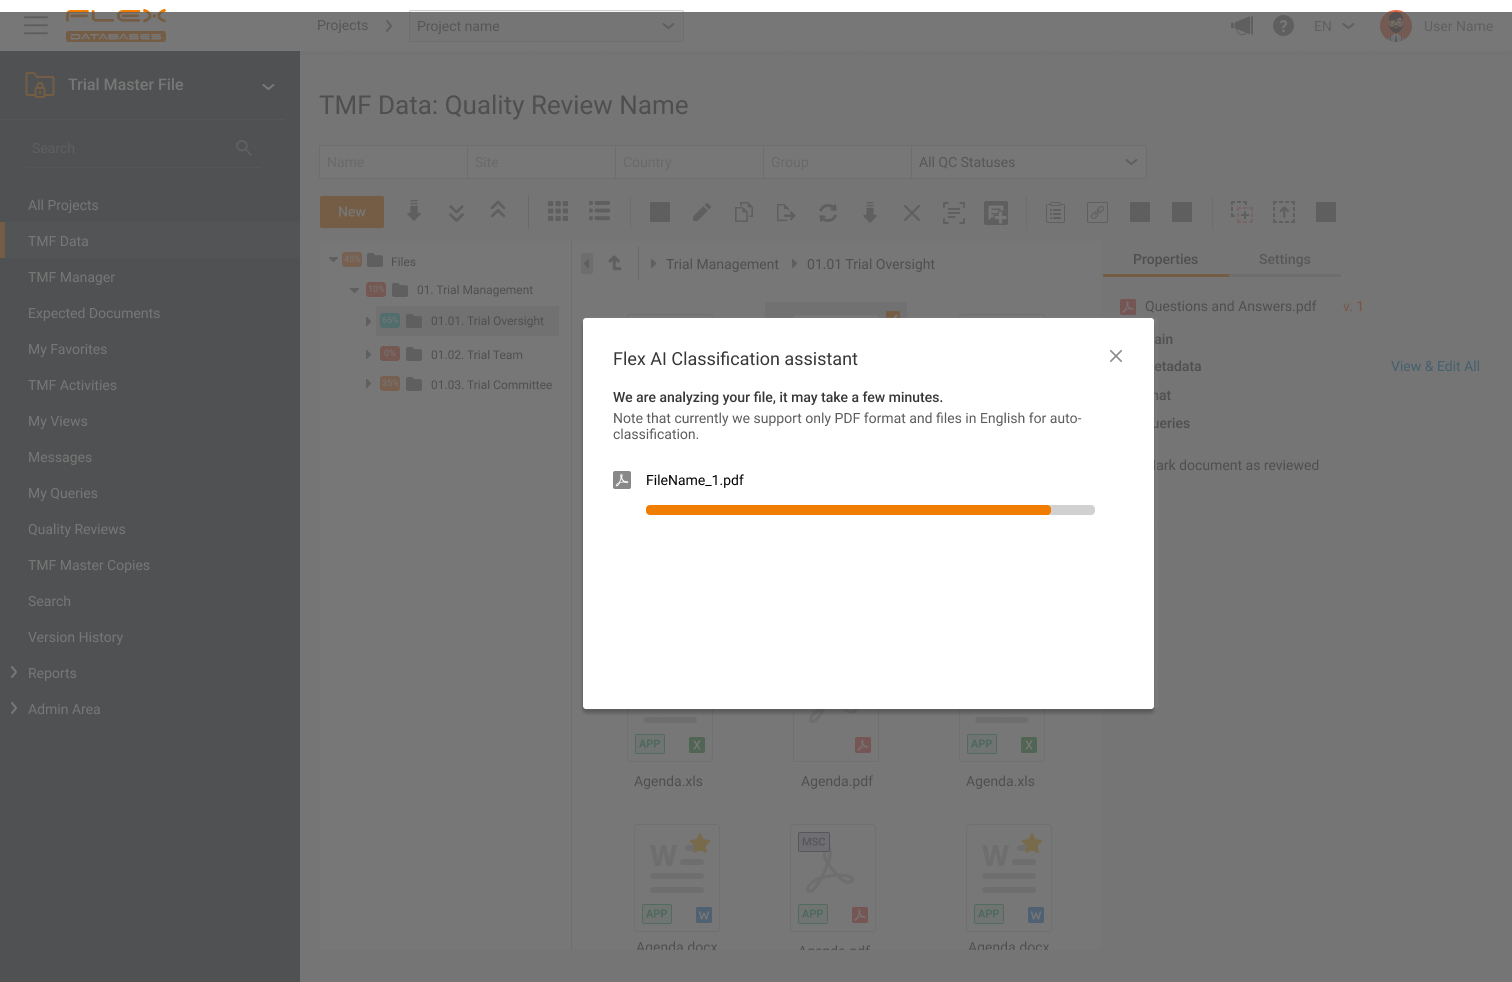Open the EN language selector
Viewport: 1512px width, 982px height.
tap(1334, 26)
